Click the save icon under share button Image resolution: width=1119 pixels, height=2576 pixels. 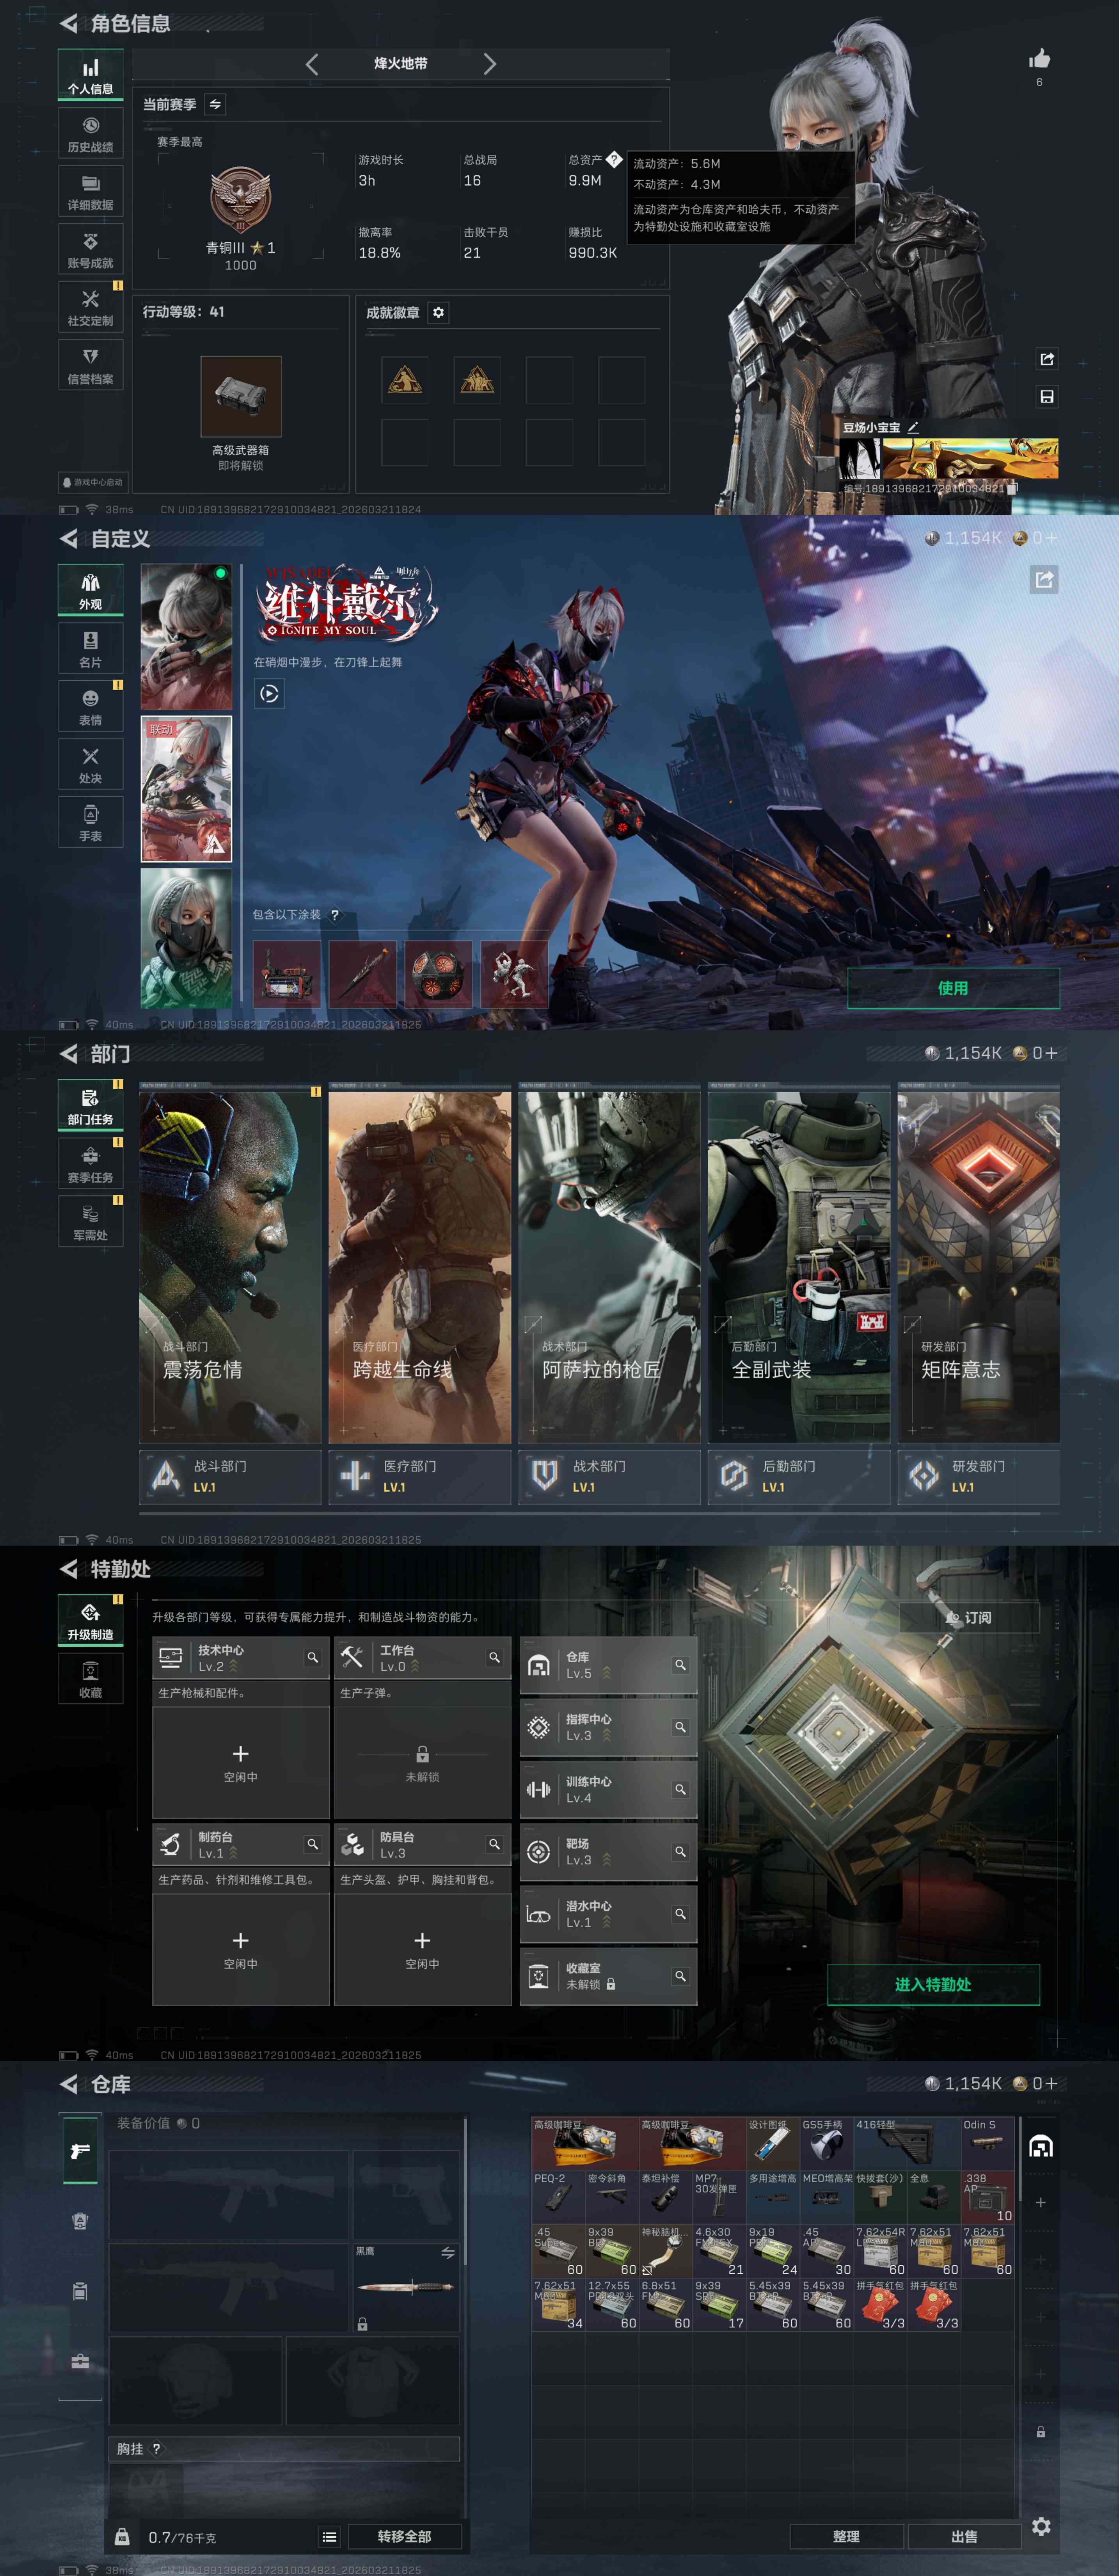(1047, 397)
